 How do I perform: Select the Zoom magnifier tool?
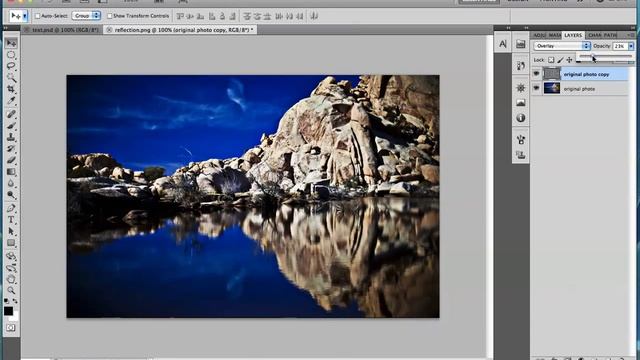click(11, 291)
